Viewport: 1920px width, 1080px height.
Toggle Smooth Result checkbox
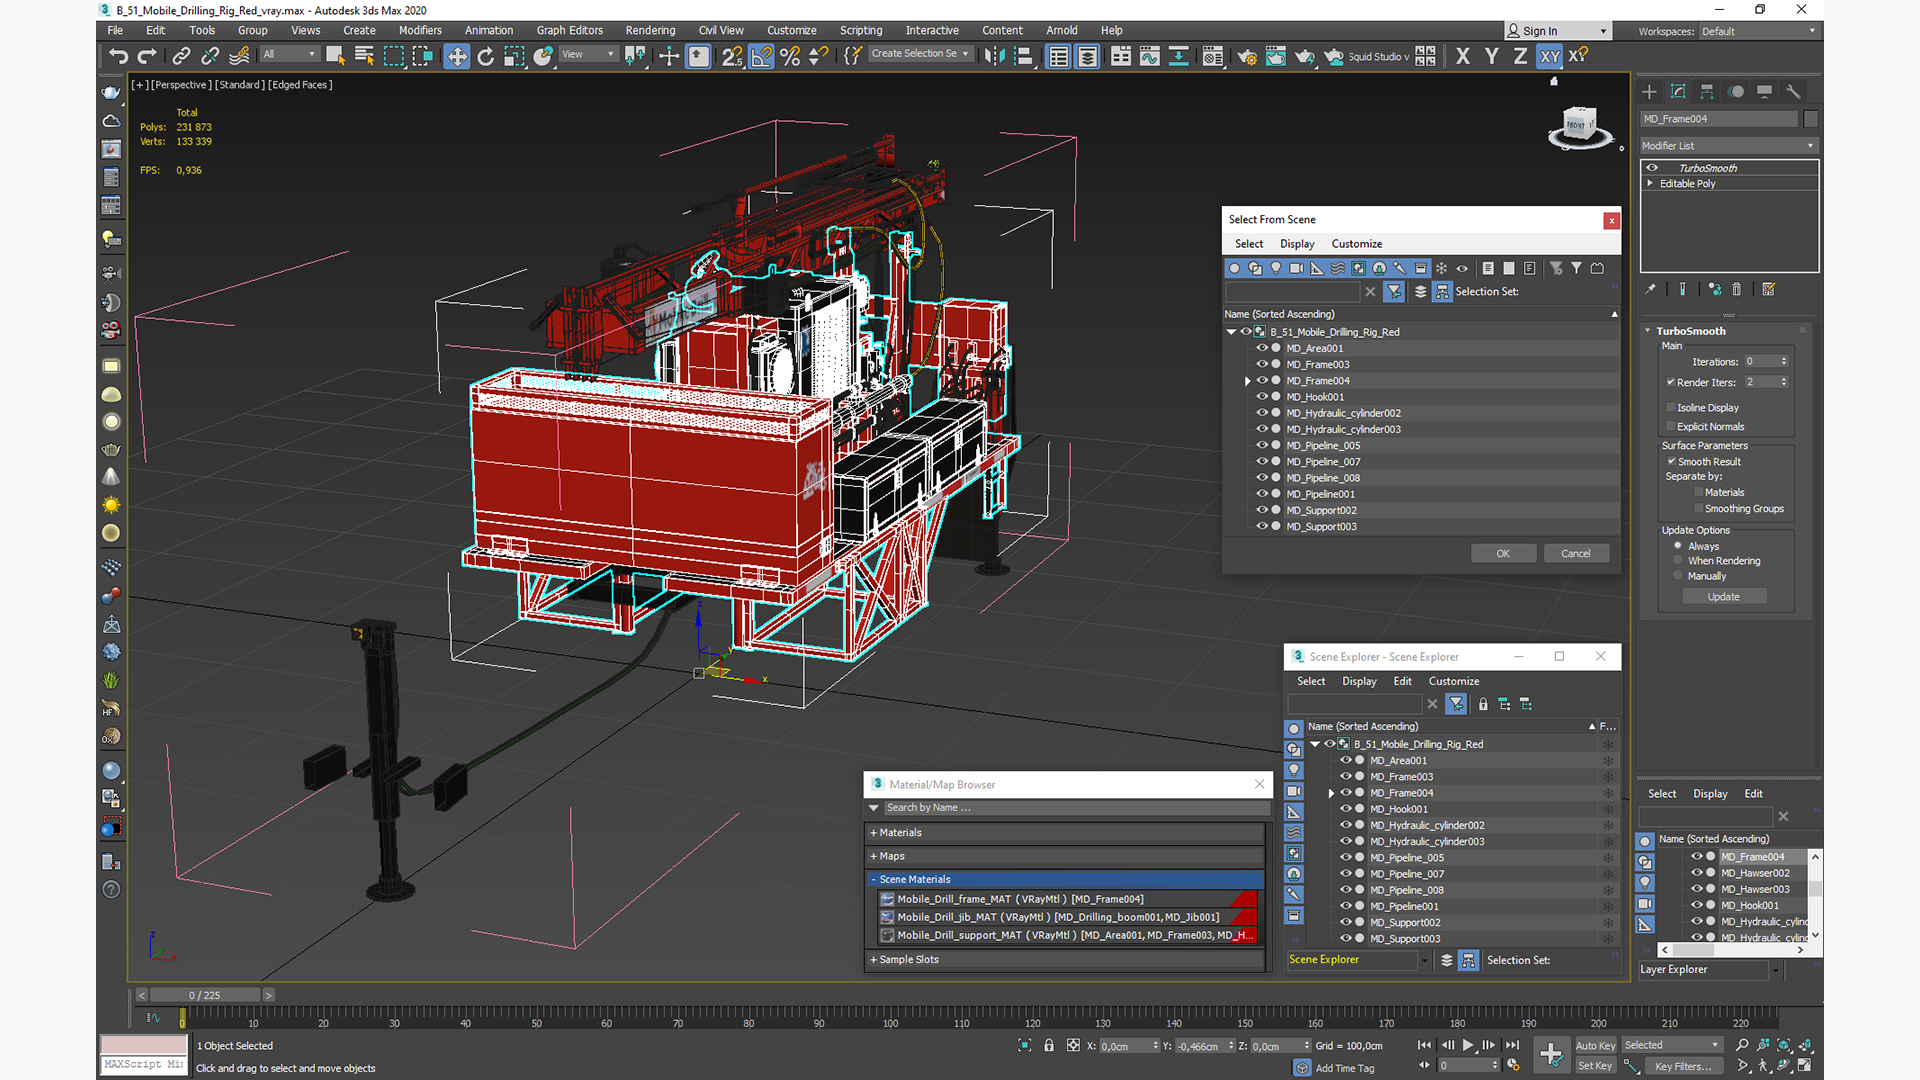[1671, 461]
